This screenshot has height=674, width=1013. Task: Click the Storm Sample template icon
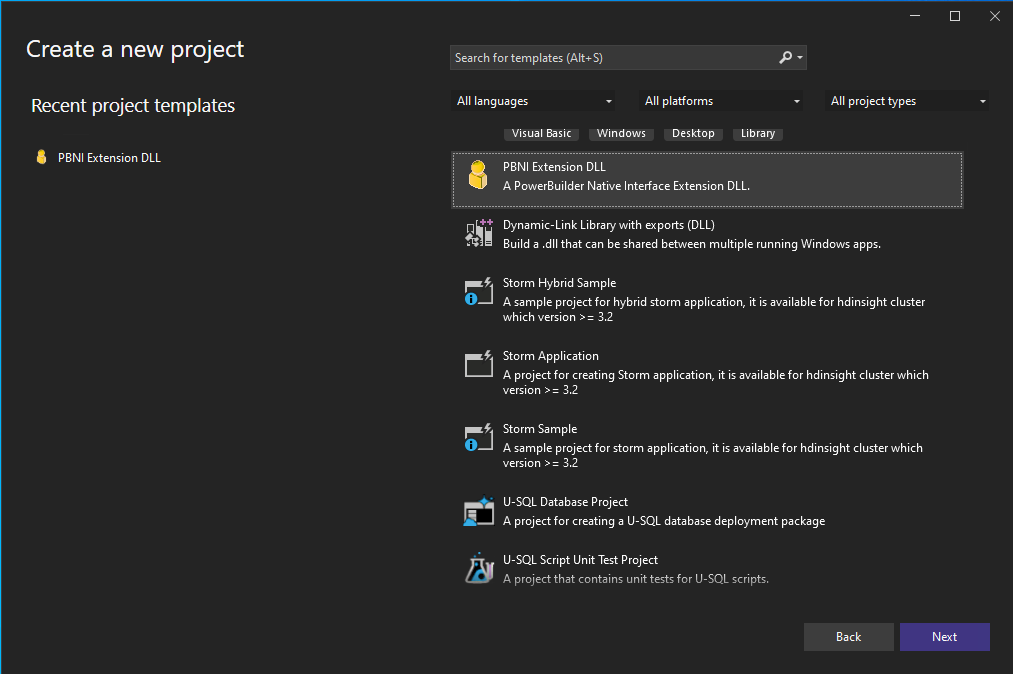[x=479, y=437]
